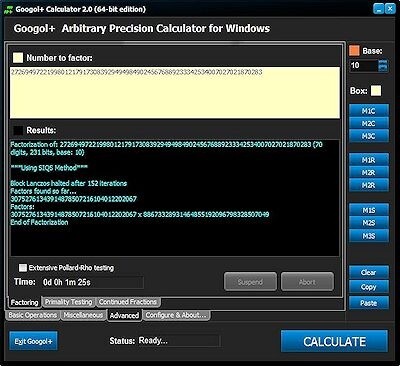Increase Base value with the up arrow
The height and width of the screenshot is (366, 400).
click(x=383, y=63)
